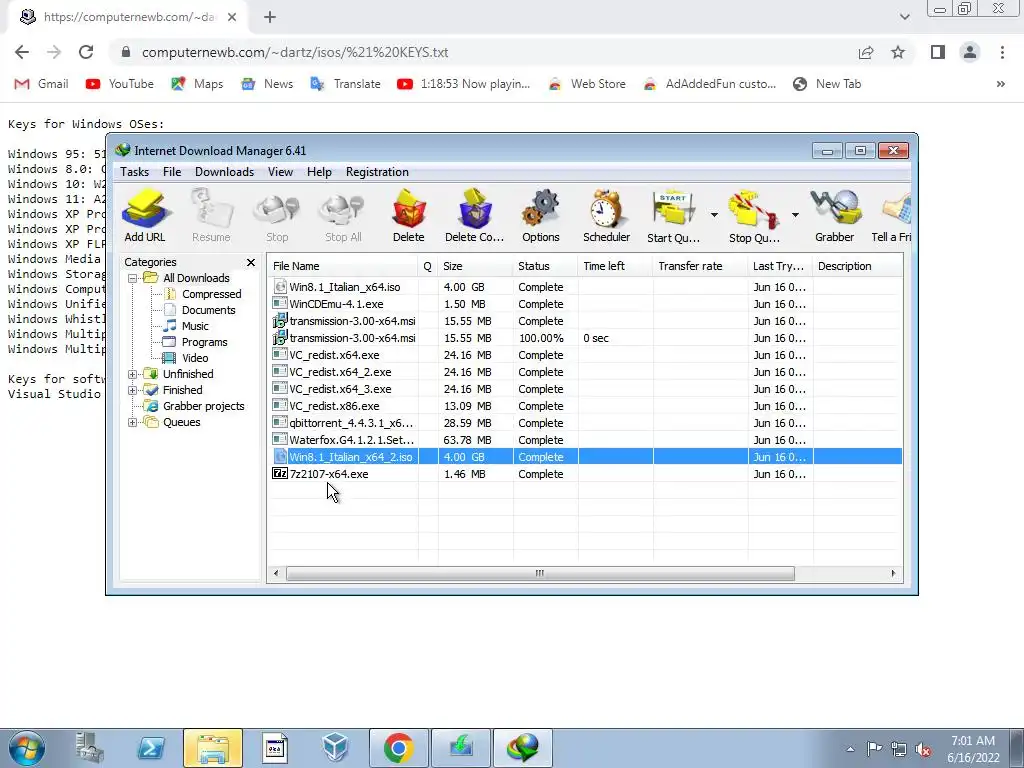The height and width of the screenshot is (768, 1024).
Task: Open VirtualBox from the taskbar
Action: [x=334, y=748]
